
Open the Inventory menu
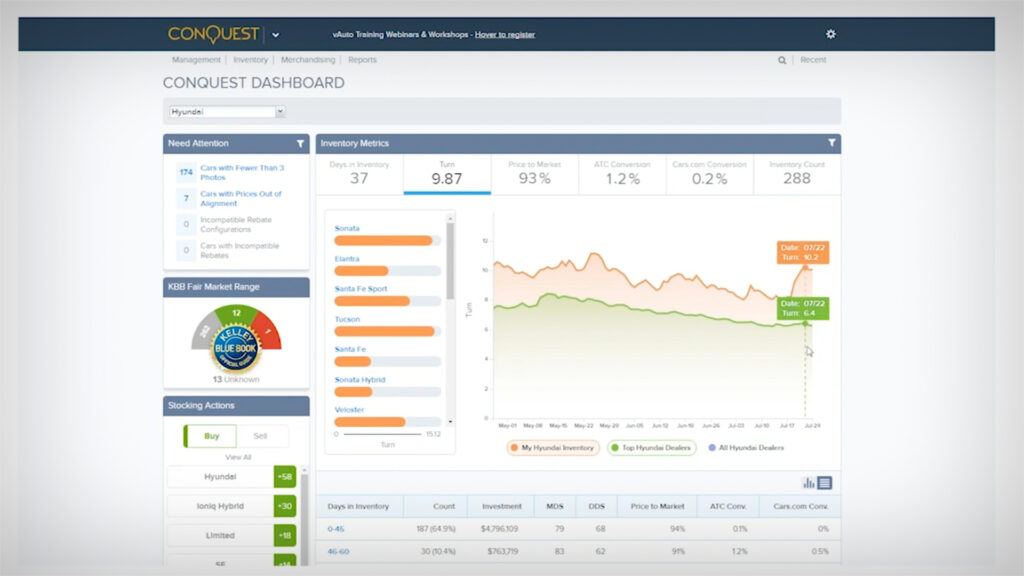251,59
